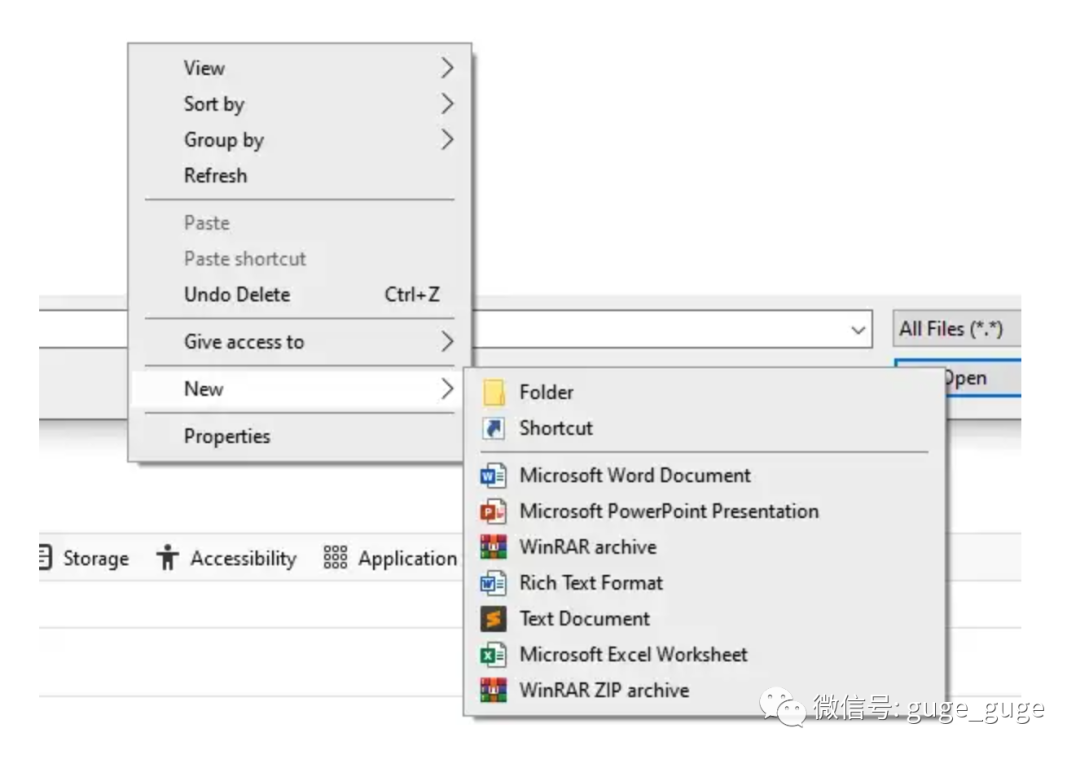This screenshot has height=759, width=1080.
Task: Click inside the file name field
Action: click(x=672, y=329)
